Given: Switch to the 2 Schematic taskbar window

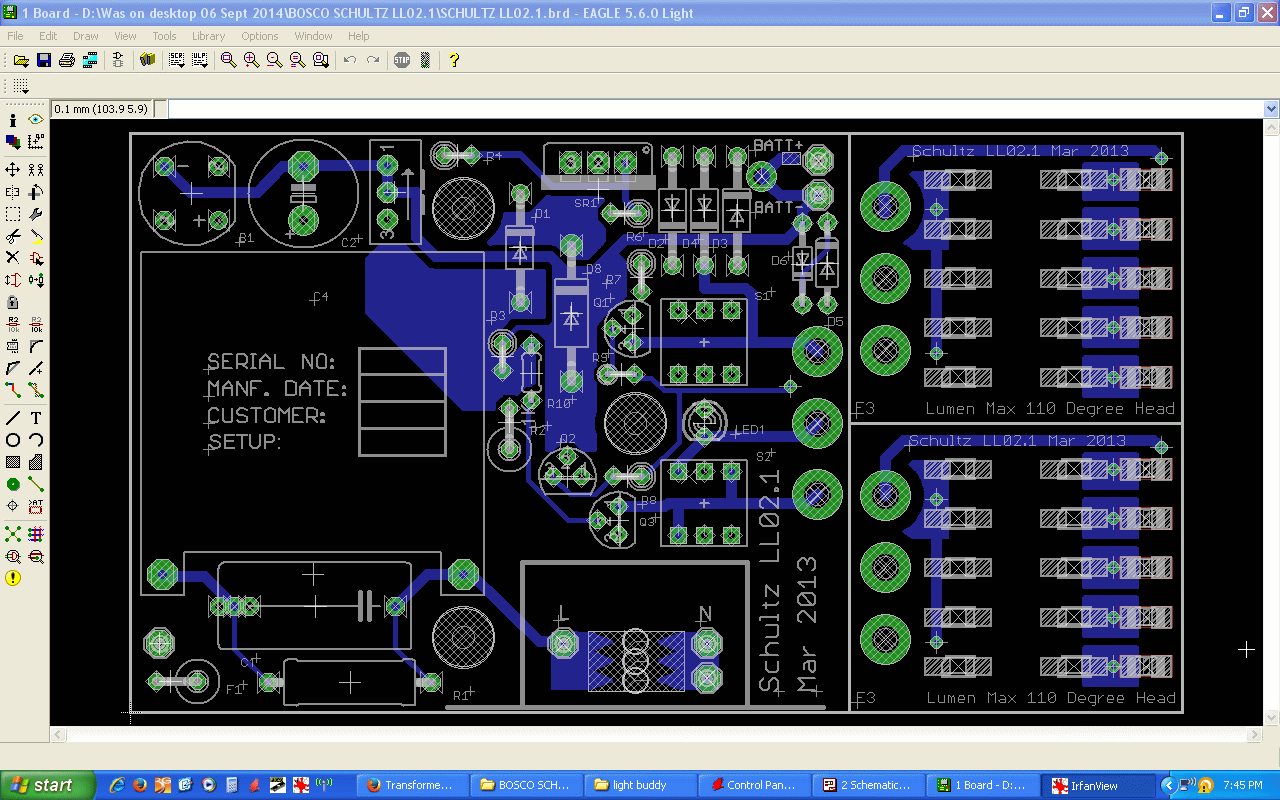Looking at the screenshot, I should 868,785.
